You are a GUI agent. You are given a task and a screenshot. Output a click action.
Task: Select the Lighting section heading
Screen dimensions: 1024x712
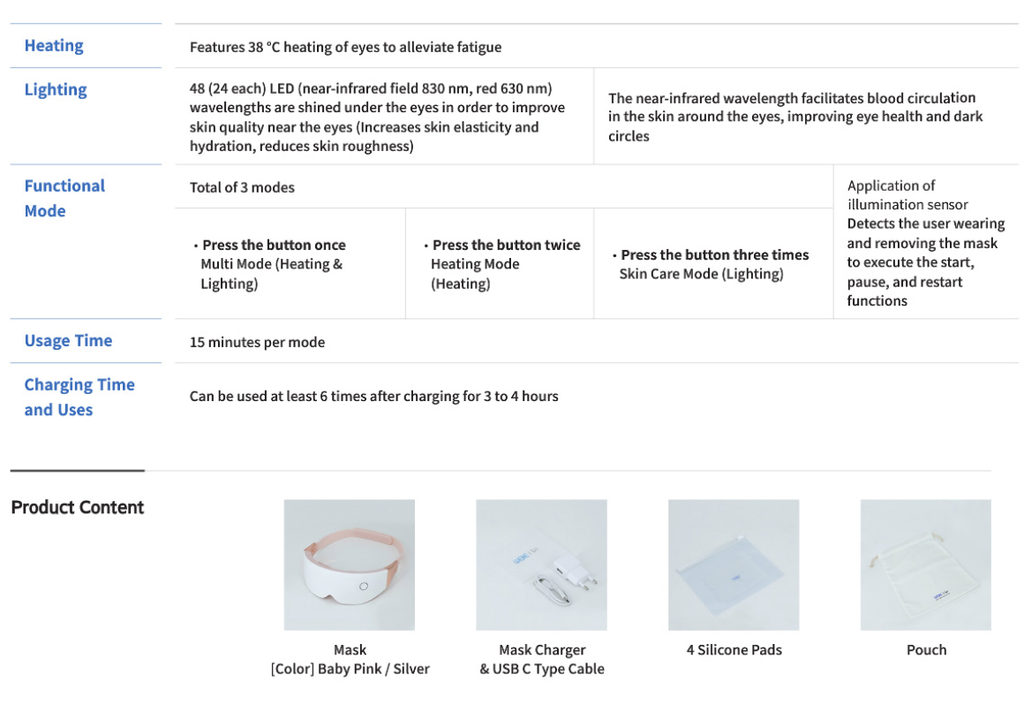pos(56,89)
